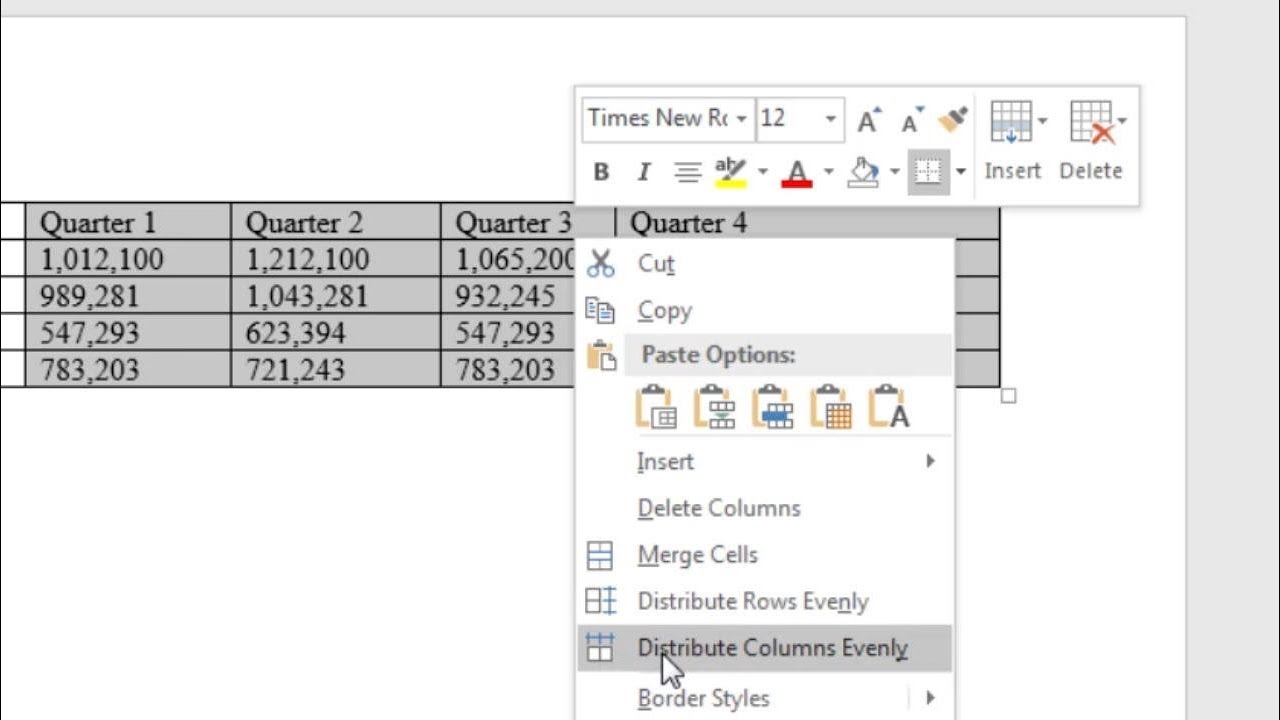Click the Quarter 1 header cell
1280x720 pixels.
coord(128,222)
